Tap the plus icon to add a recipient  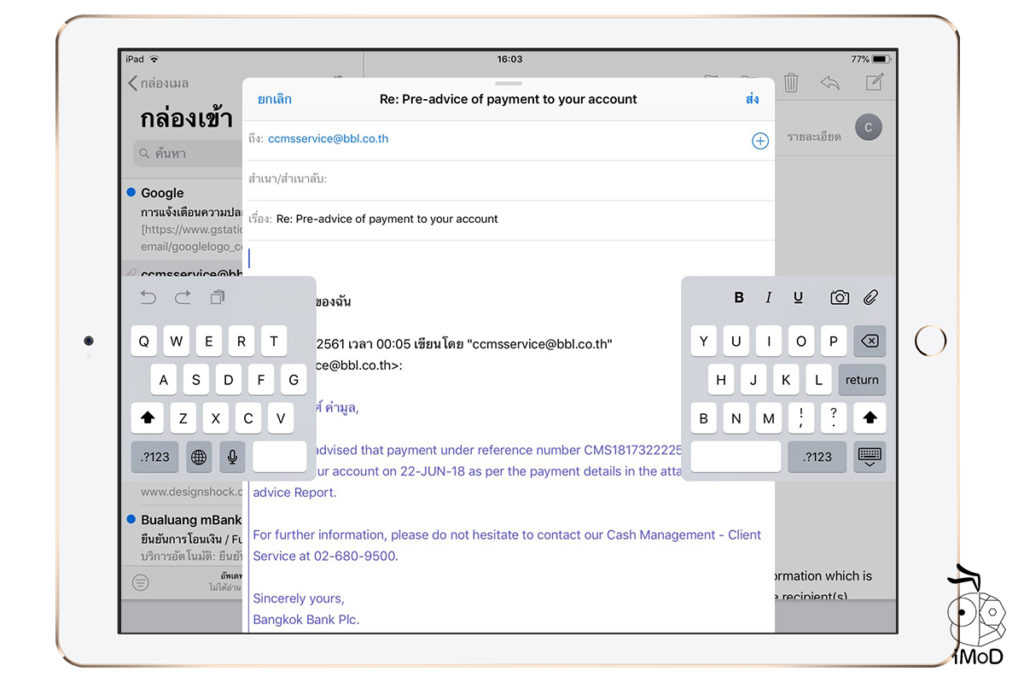(760, 140)
